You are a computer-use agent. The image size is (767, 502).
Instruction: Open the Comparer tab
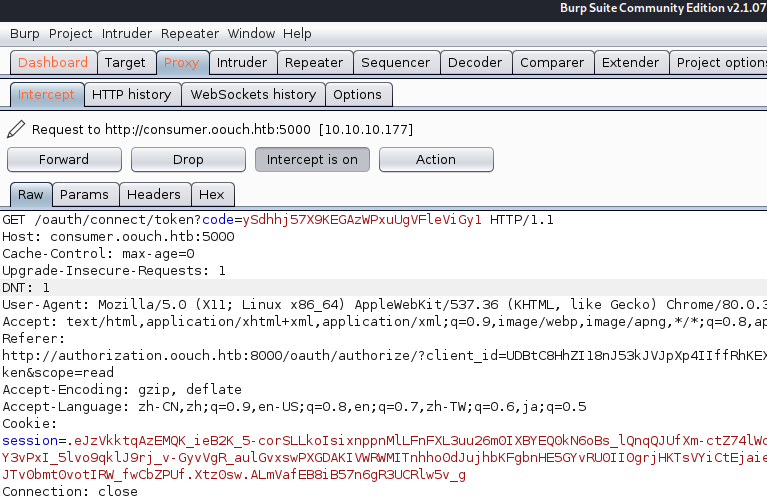coord(552,63)
